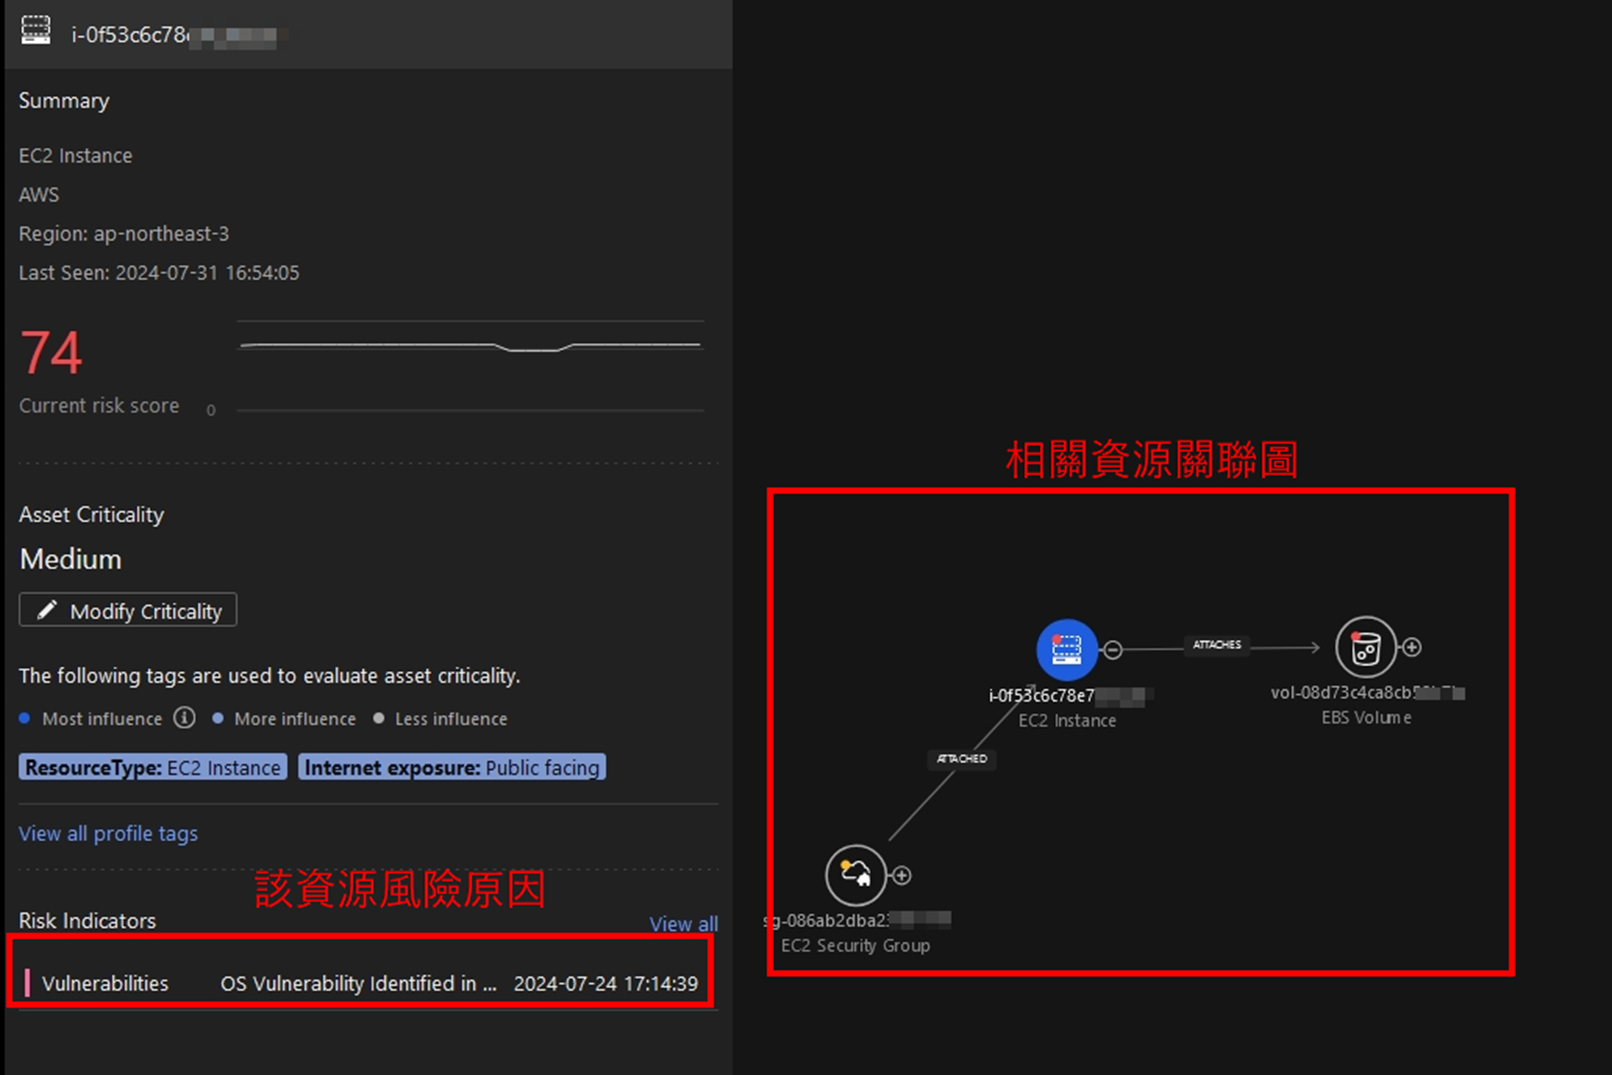Click the ATTACHED edge label

[x=962, y=759]
